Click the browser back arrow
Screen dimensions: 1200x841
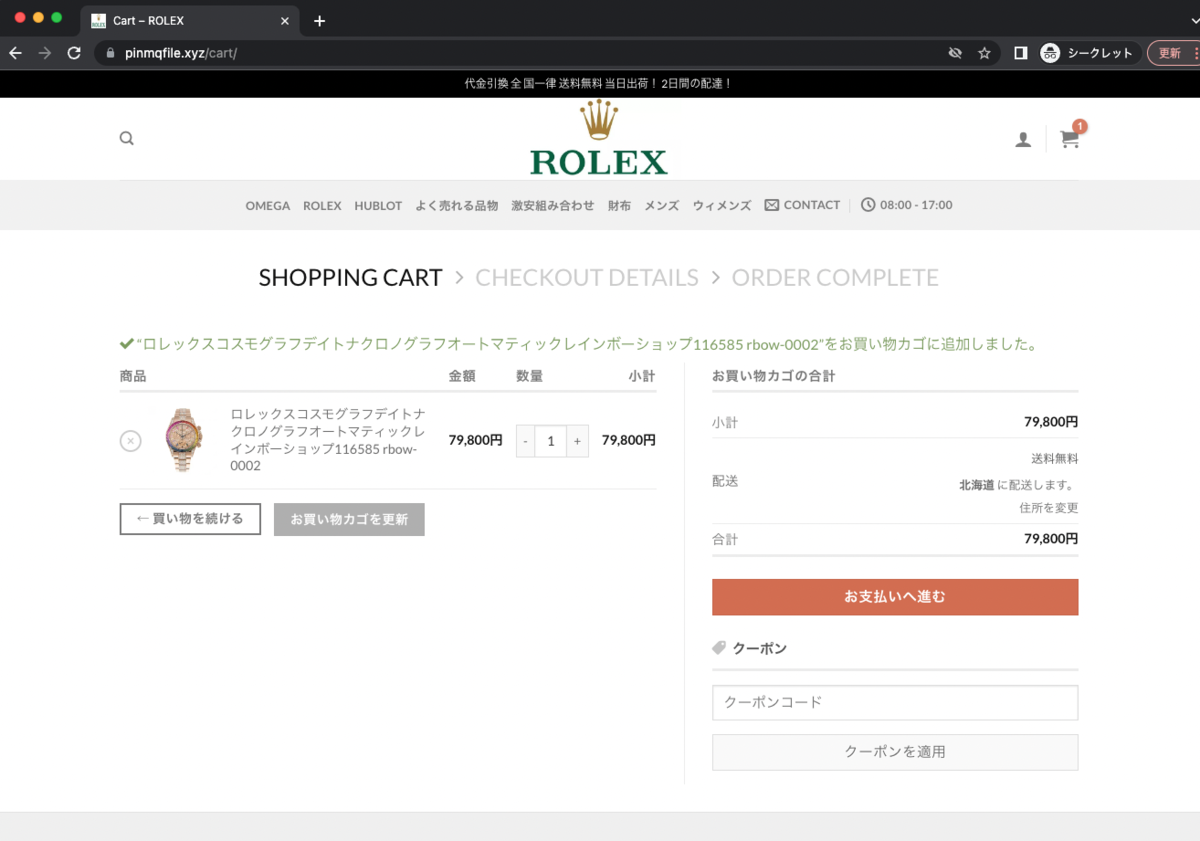click(15, 53)
